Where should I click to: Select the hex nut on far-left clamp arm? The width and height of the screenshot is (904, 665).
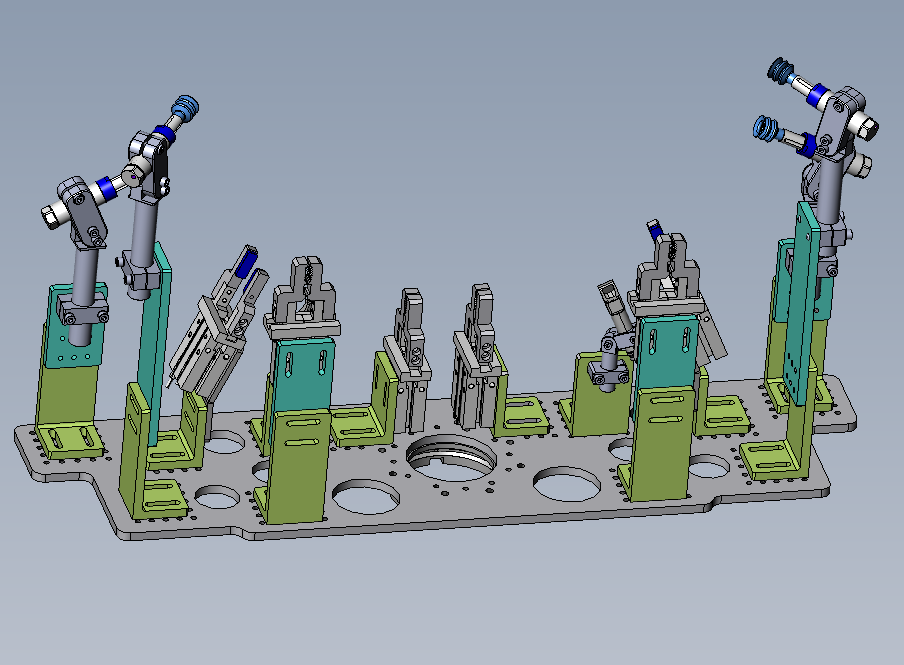click(51, 214)
